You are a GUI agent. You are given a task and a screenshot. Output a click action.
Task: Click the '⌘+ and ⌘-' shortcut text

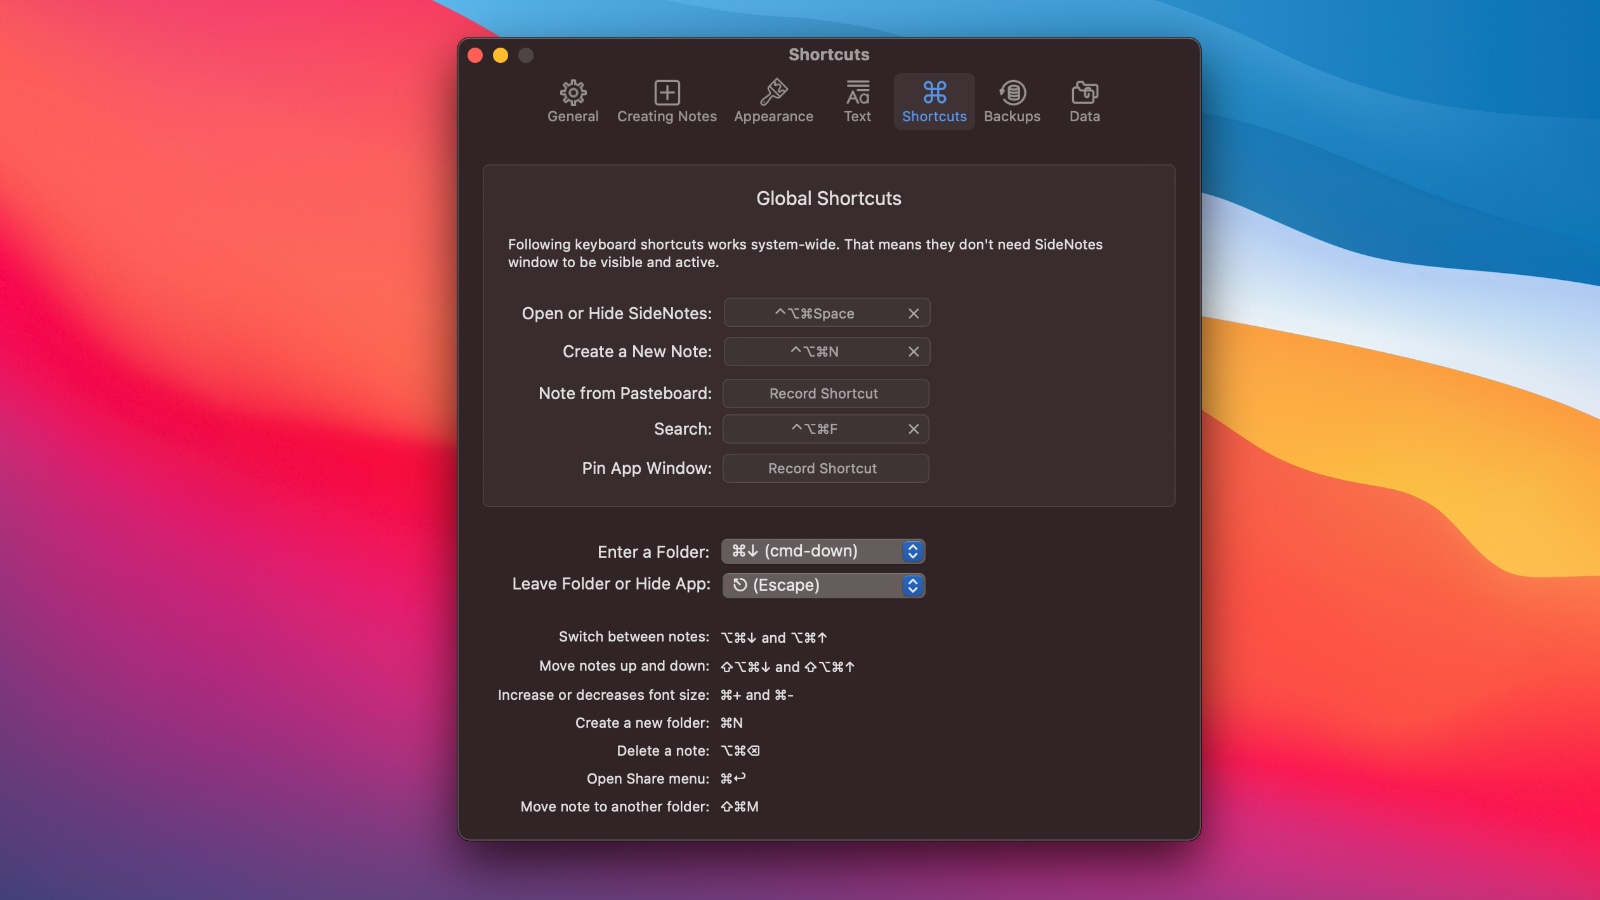point(757,695)
